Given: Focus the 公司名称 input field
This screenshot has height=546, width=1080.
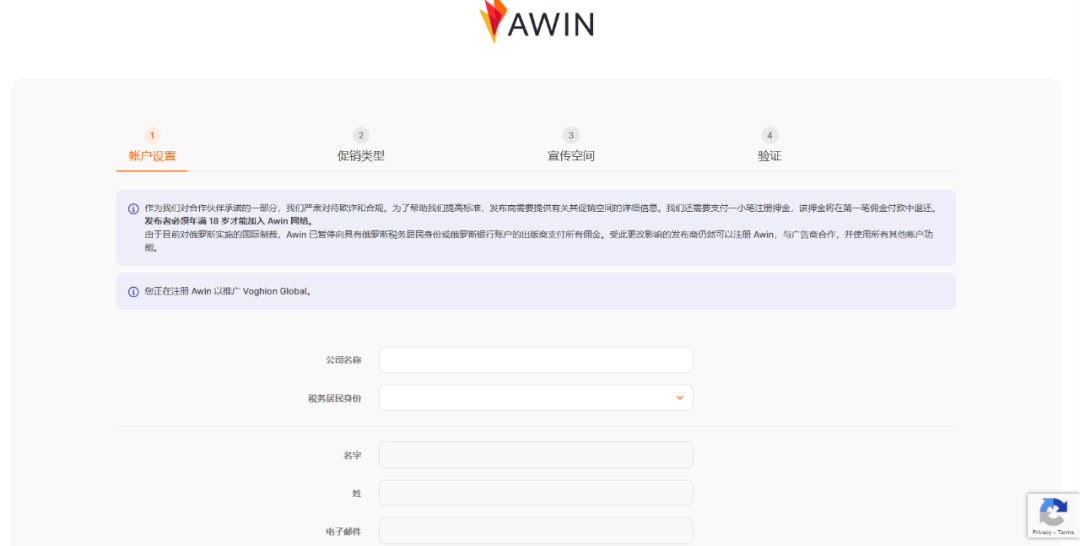Looking at the screenshot, I should point(536,360).
